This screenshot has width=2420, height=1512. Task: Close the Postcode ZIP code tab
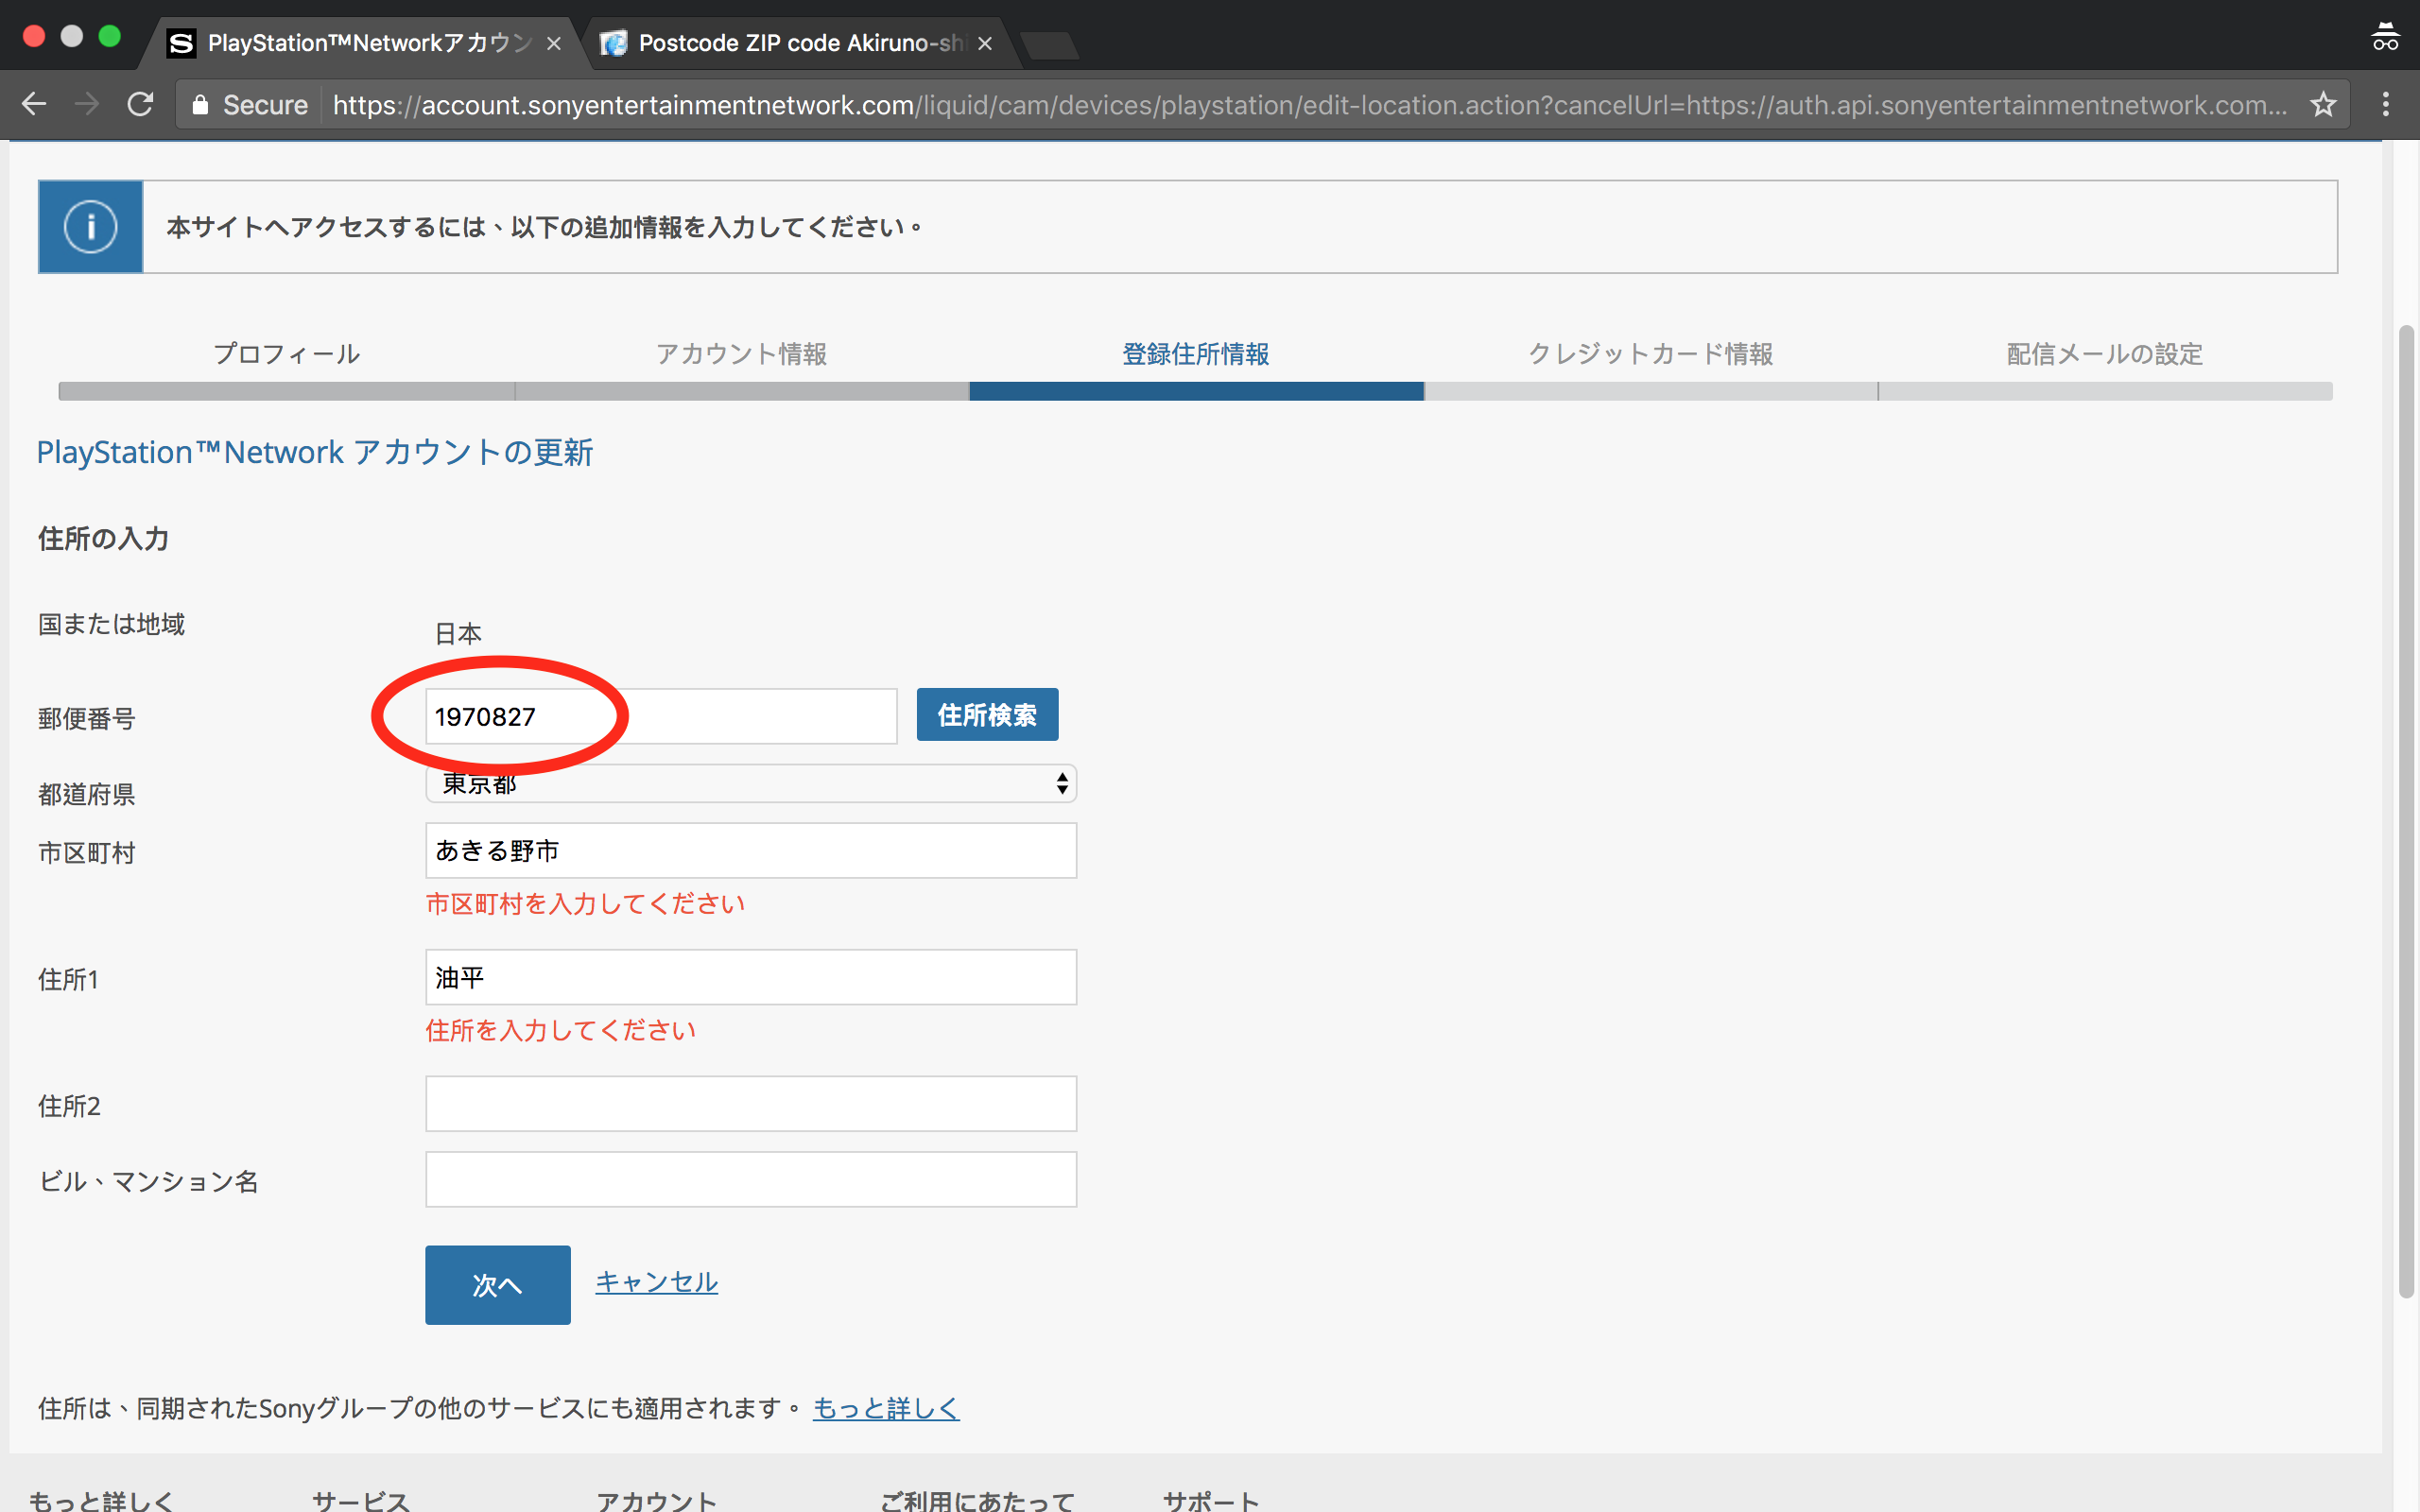[985, 43]
